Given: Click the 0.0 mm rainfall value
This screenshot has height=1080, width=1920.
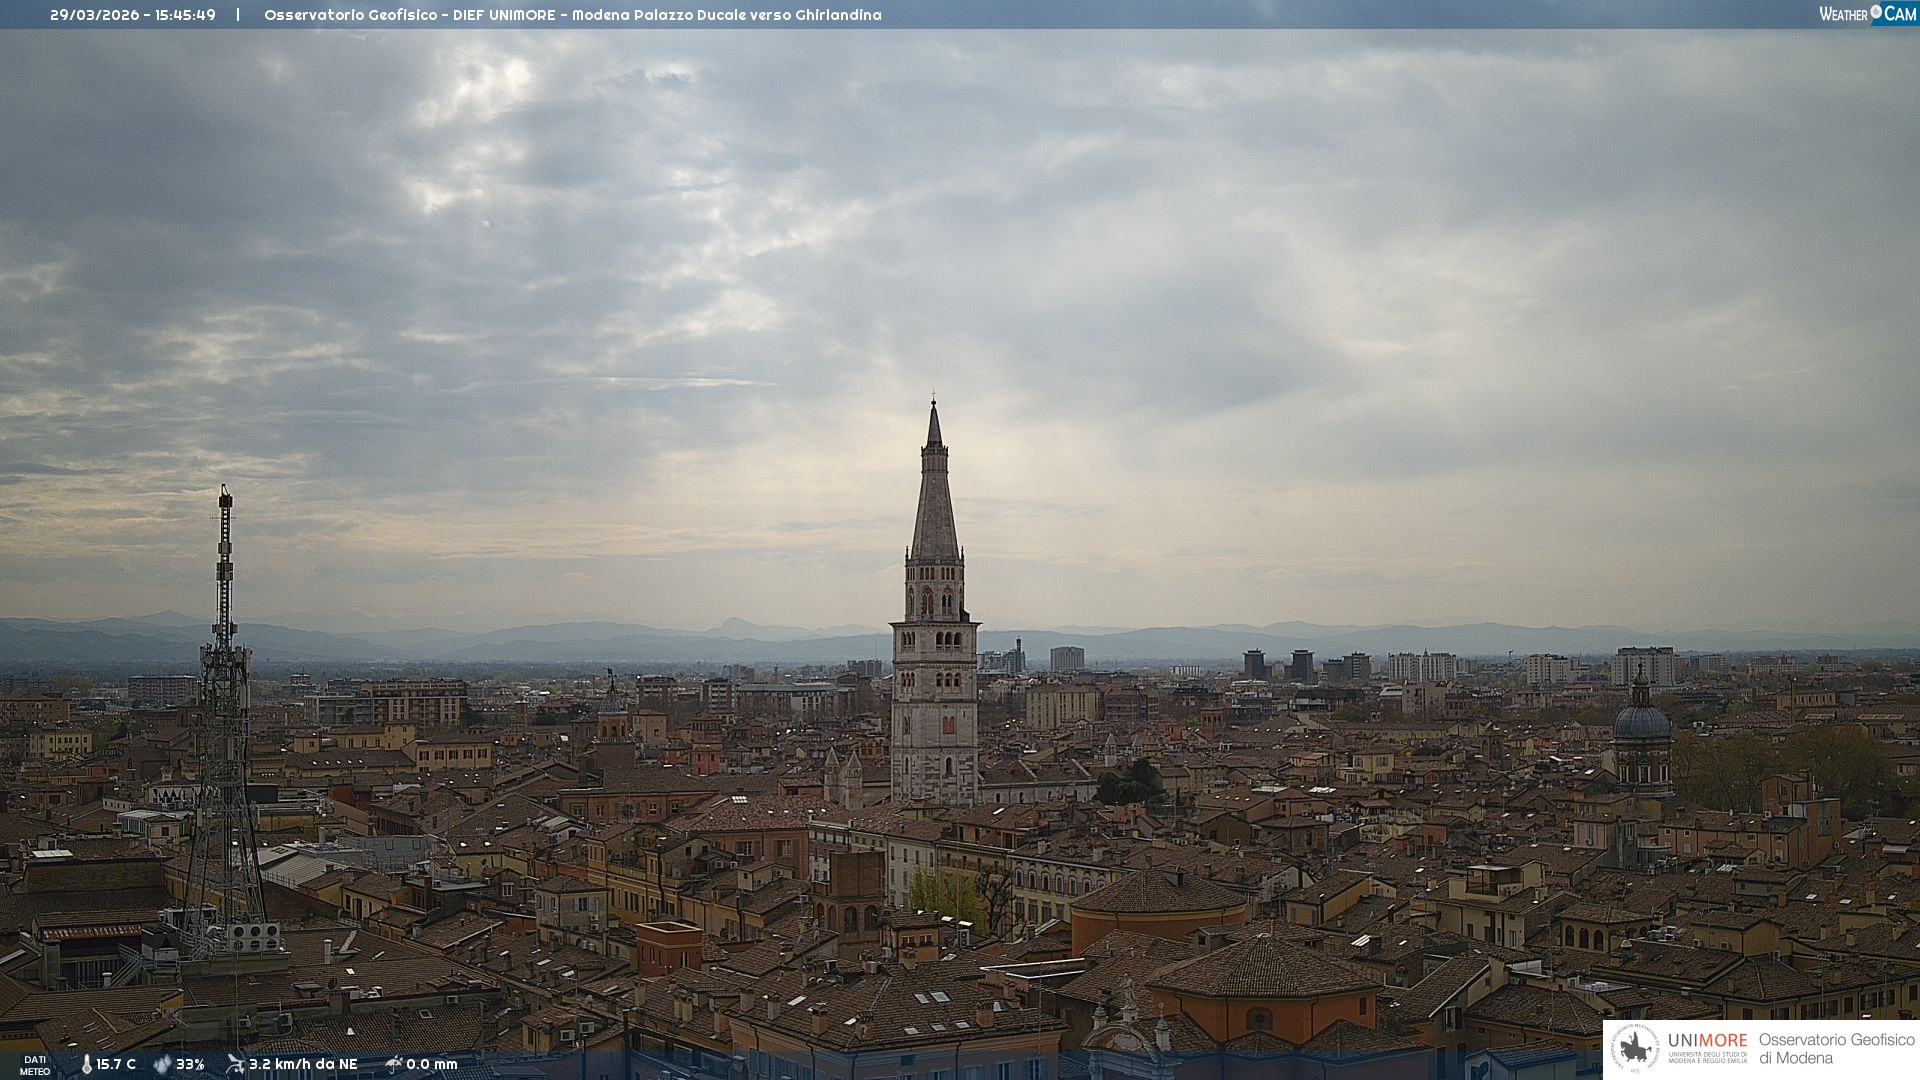Looking at the screenshot, I should [432, 1064].
